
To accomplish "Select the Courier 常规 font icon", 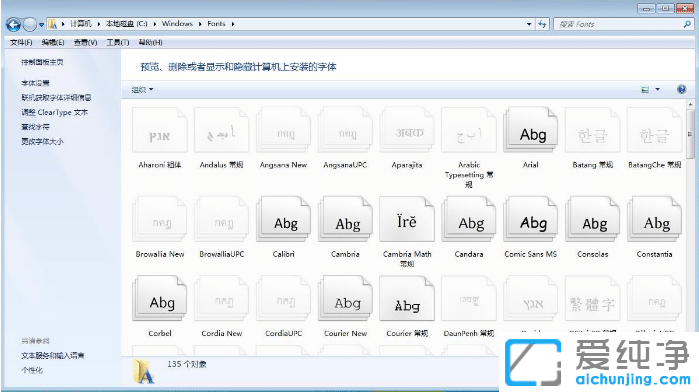I will pyautogui.click(x=407, y=298).
